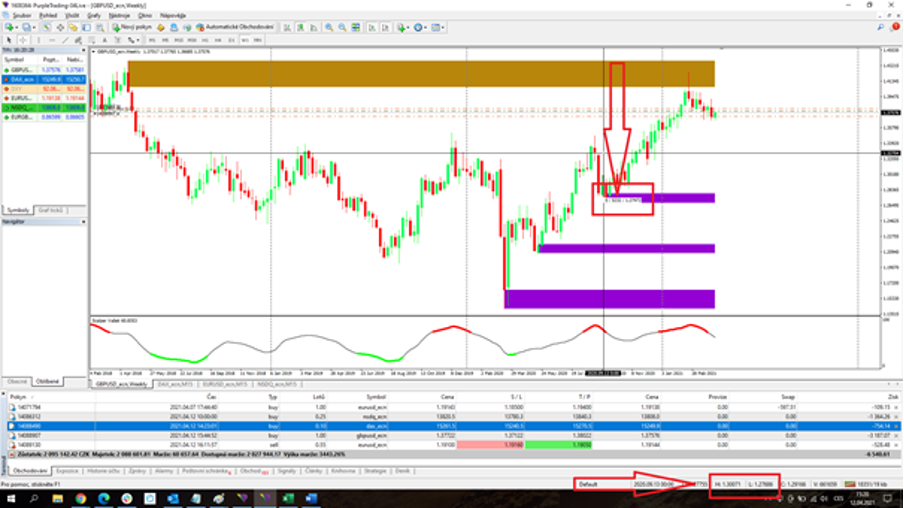Close the highlighted dax_ecn order
Image resolution: width=904 pixels, height=508 pixels.
(895, 426)
